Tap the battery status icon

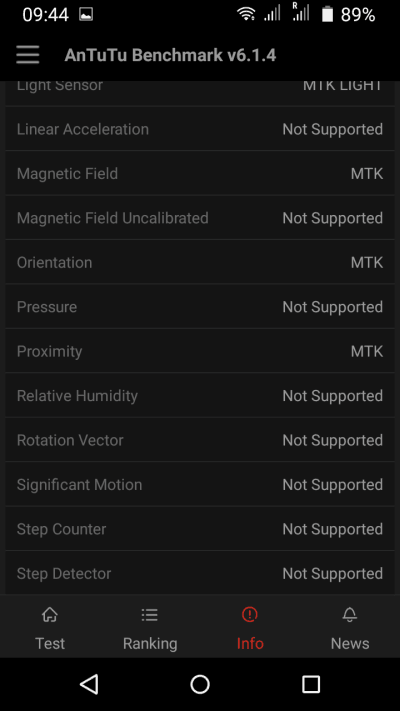[327, 15]
